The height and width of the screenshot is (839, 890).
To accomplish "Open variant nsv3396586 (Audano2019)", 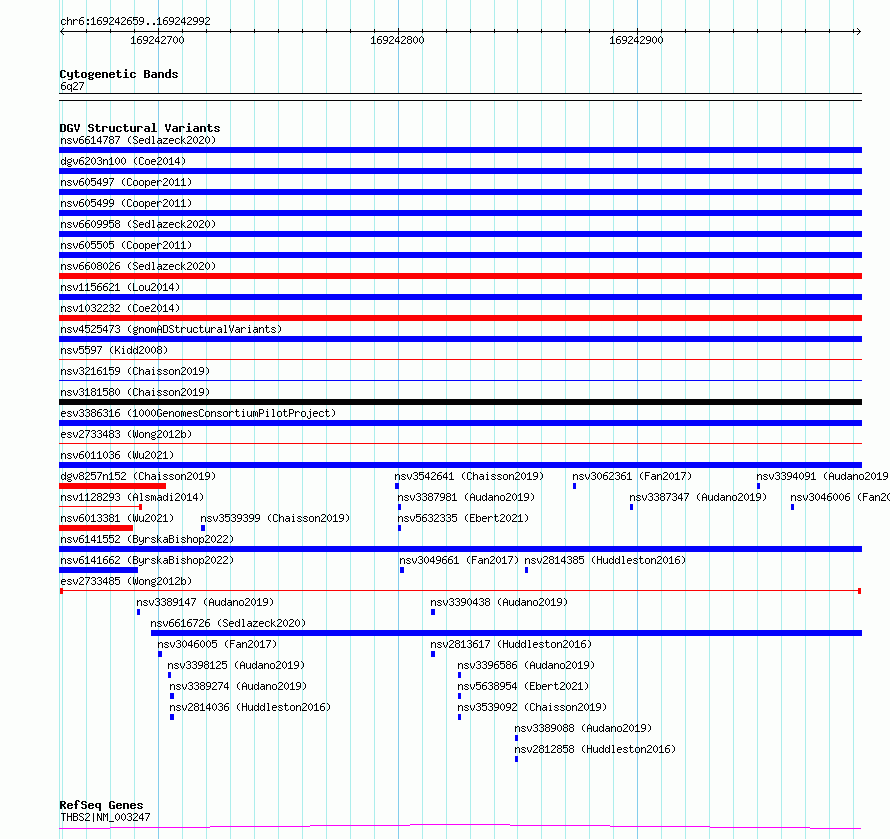I will coord(526,665).
